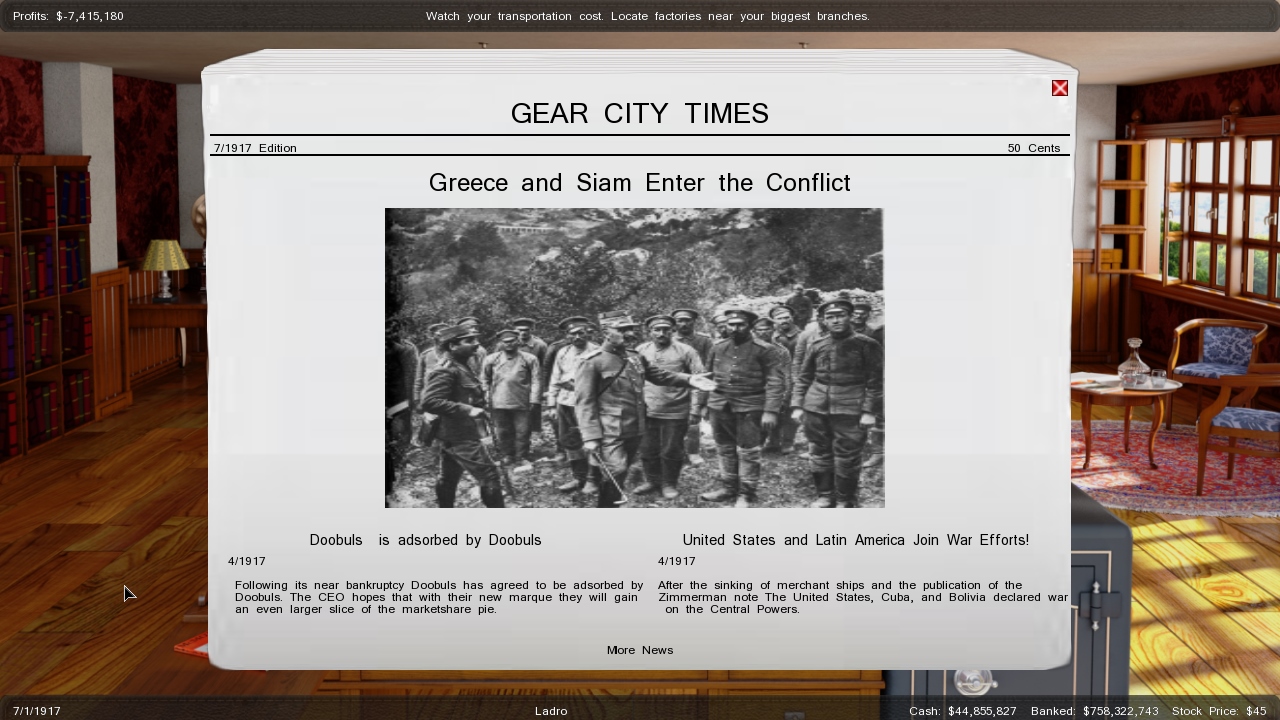Click the Banked amount in status bar
The width and height of the screenshot is (1280, 720).
coord(1094,711)
